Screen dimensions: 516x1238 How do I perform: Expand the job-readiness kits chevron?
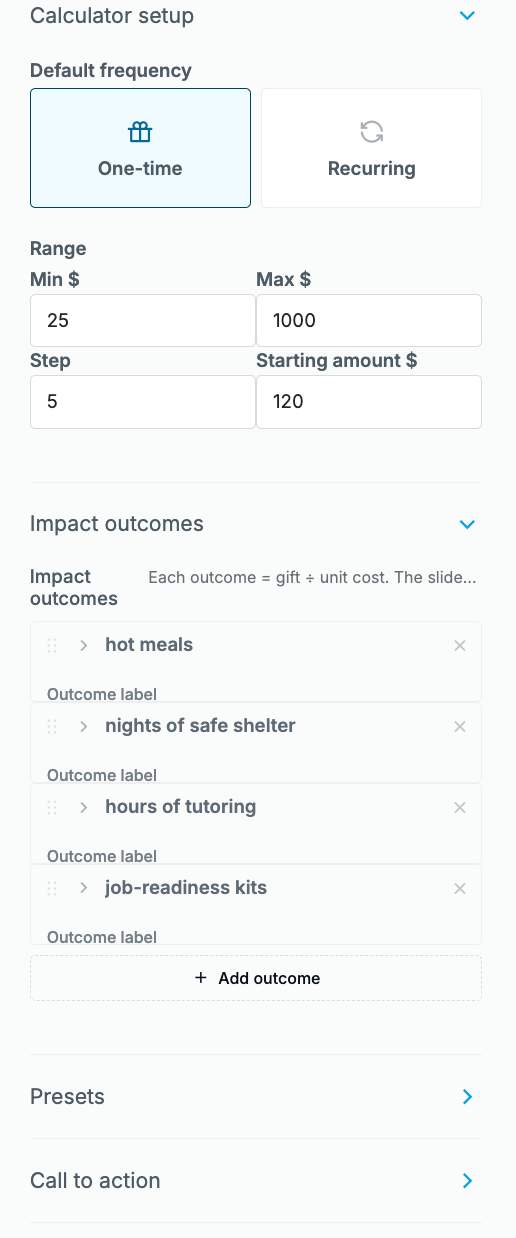[84, 888]
